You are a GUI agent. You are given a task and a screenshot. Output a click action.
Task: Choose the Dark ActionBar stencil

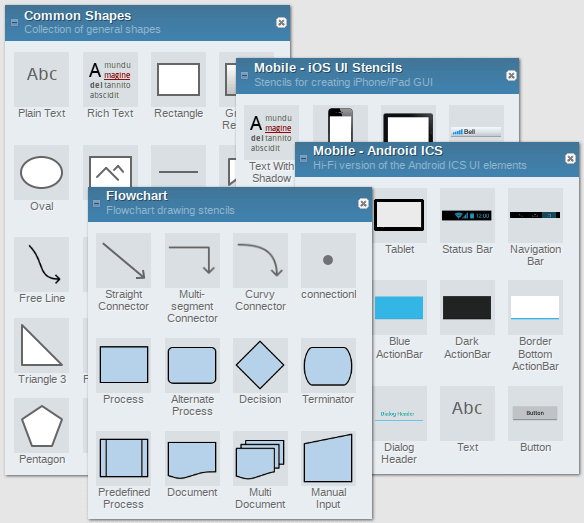pos(467,307)
